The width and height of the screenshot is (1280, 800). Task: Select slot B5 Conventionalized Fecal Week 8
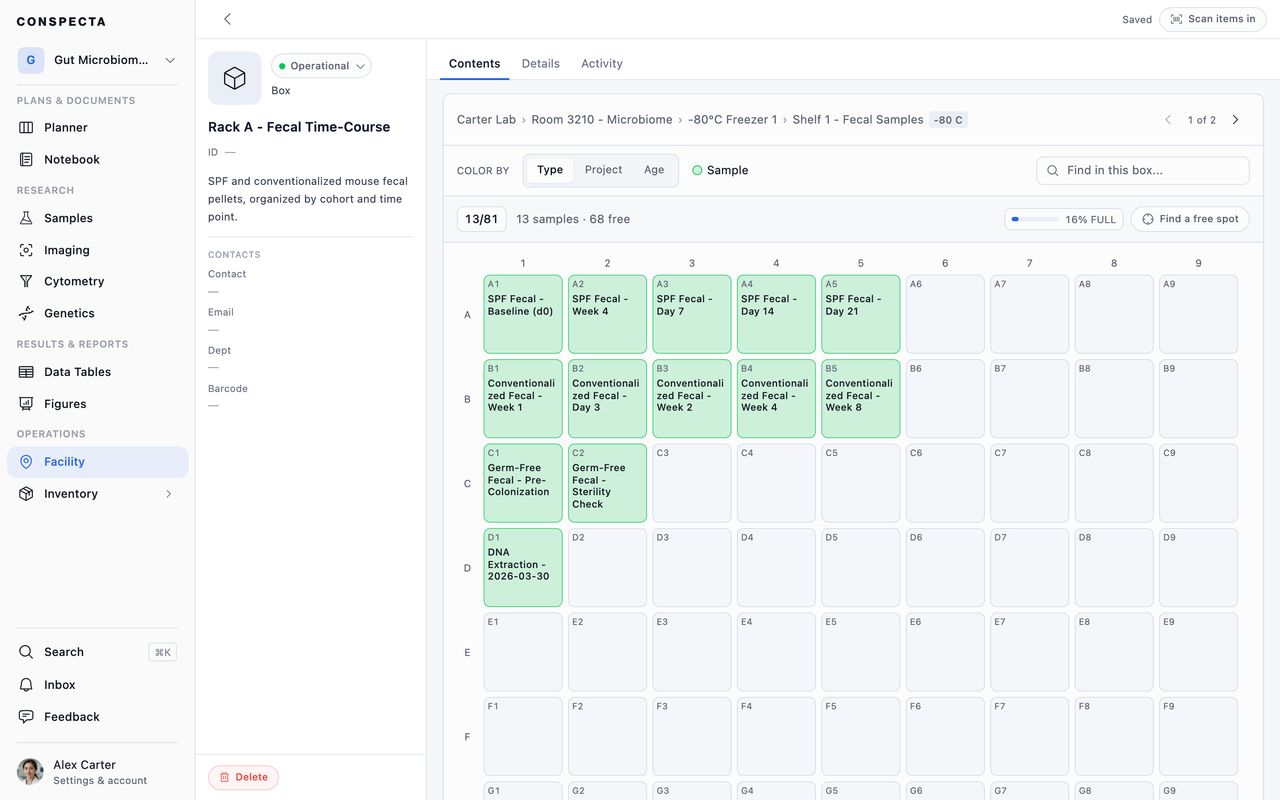tap(861, 399)
